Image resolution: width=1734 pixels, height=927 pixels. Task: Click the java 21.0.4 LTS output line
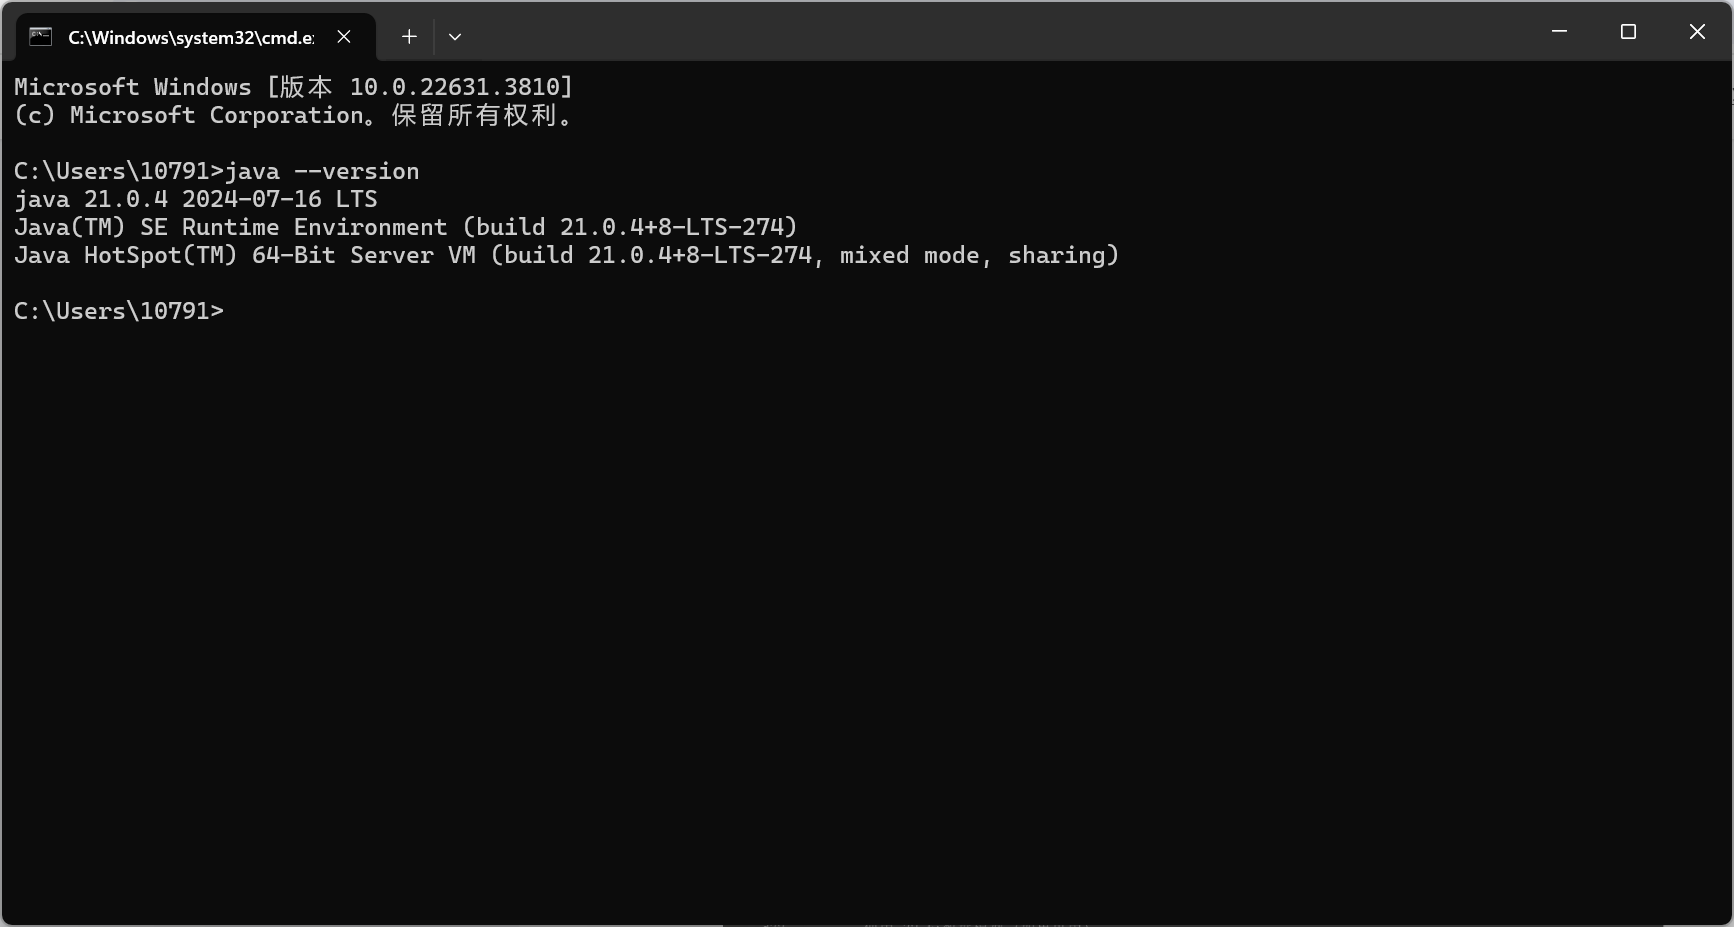coord(196,199)
